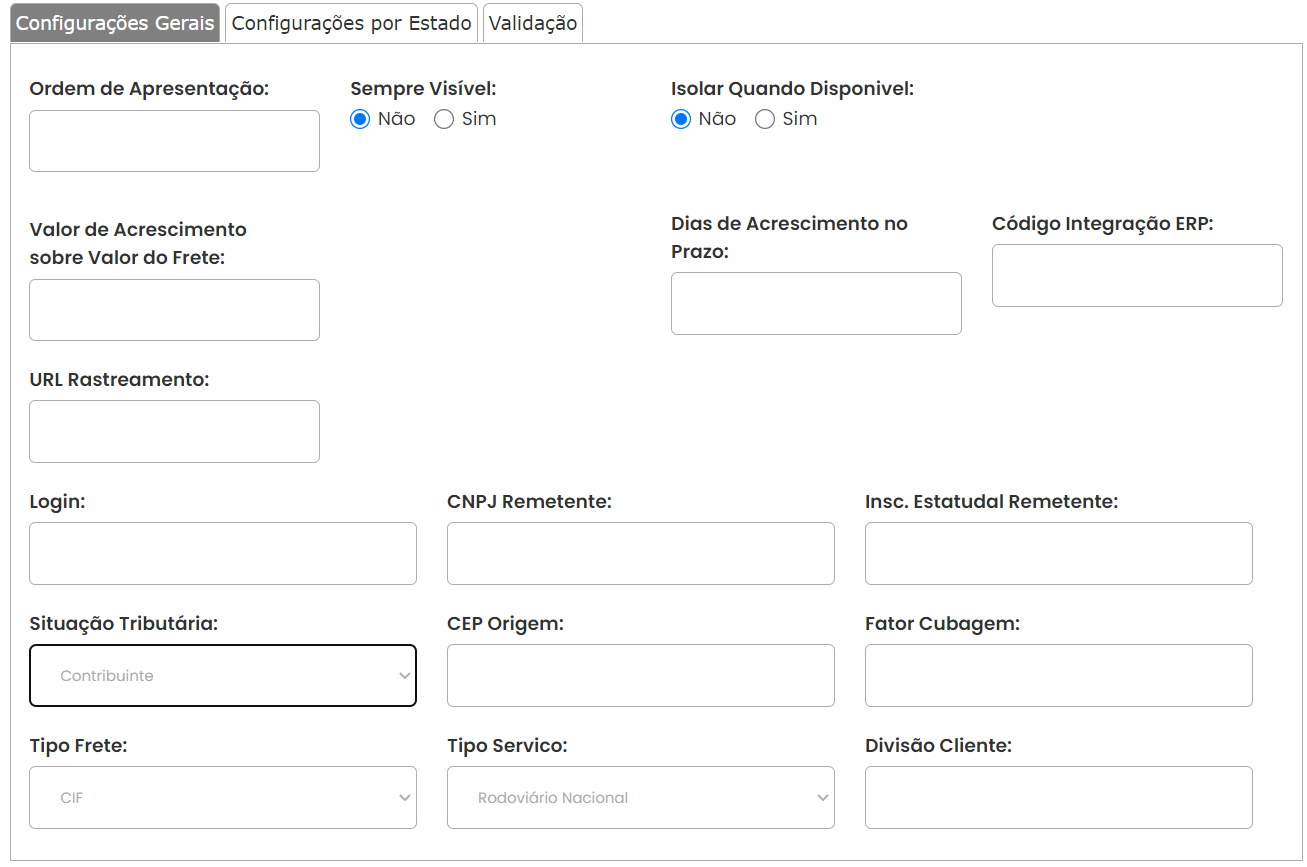This screenshot has width=1307, height=867.
Task: Click the 'Isolar Quando Disponivel:' label
Action: click(x=793, y=88)
